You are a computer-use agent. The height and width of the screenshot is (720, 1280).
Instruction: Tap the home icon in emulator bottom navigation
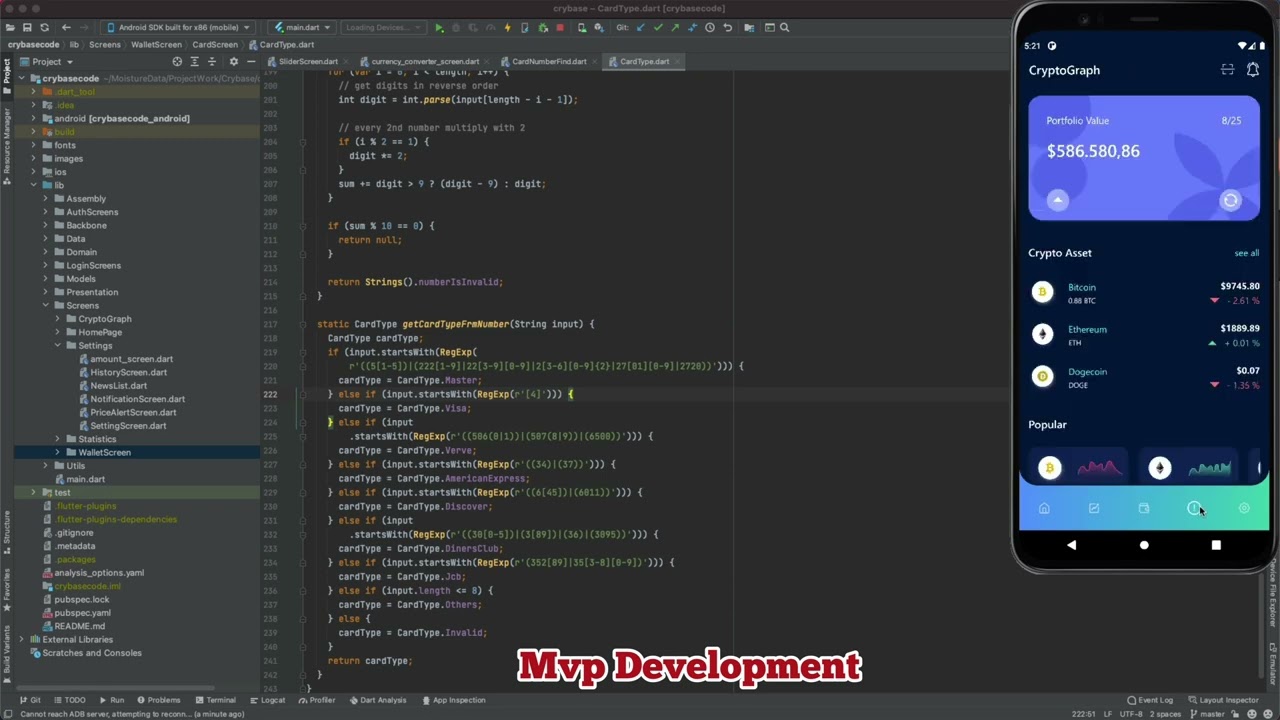1044,509
